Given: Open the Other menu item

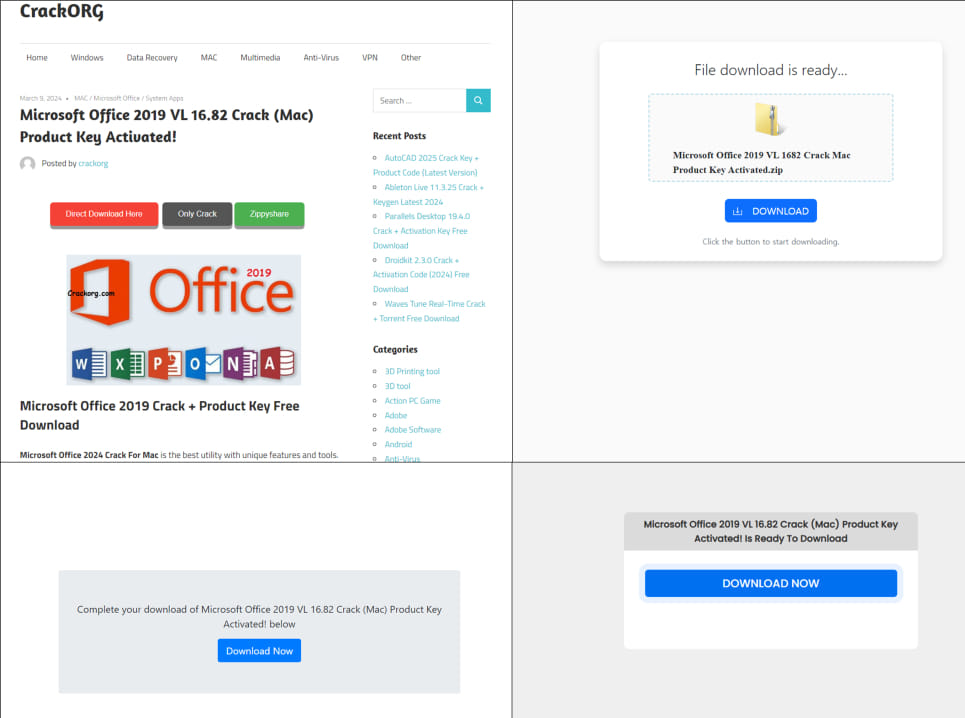Looking at the screenshot, I should pyautogui.click(x=411, y=58).
